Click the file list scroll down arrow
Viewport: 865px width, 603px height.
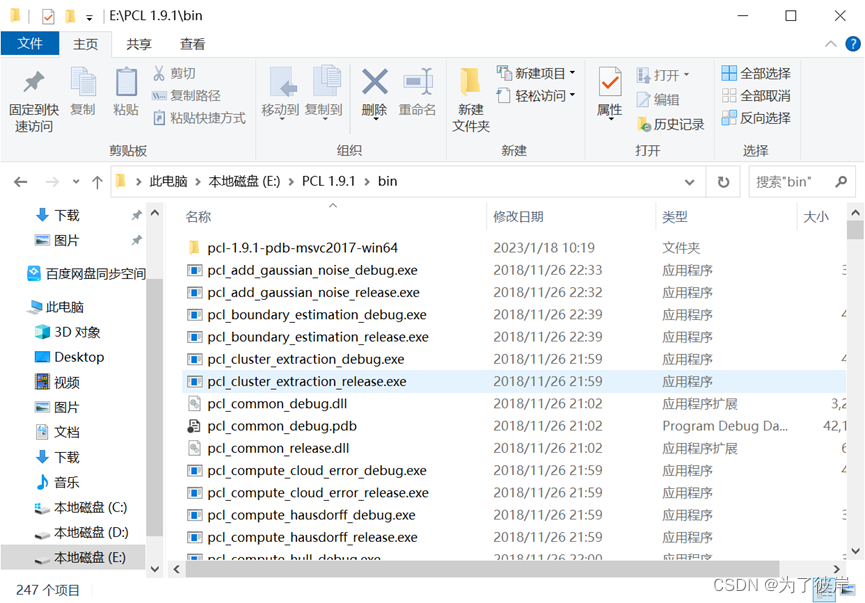tap(855, 551)
